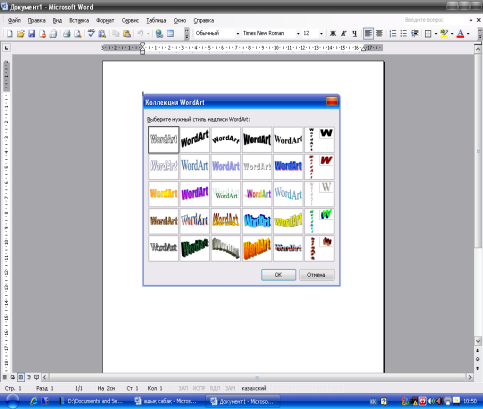
Task: Click the Undo arrow icon
Action: 140,34
